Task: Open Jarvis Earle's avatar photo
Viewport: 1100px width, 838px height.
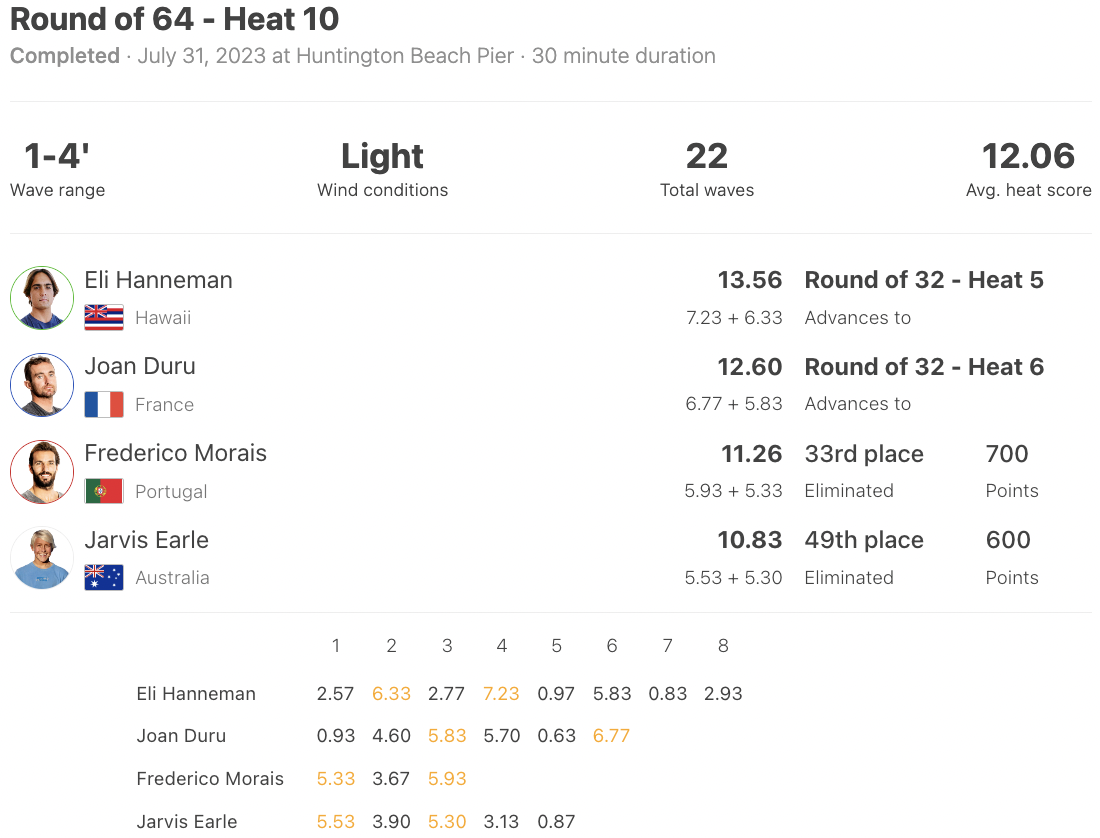Action: pyautogui.click(x=42, y=558)
